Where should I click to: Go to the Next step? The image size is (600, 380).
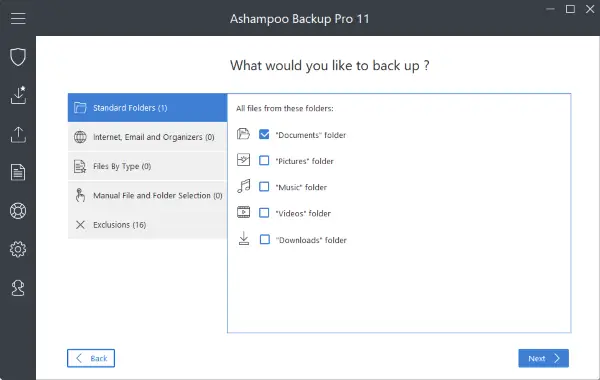coord(543,358)
